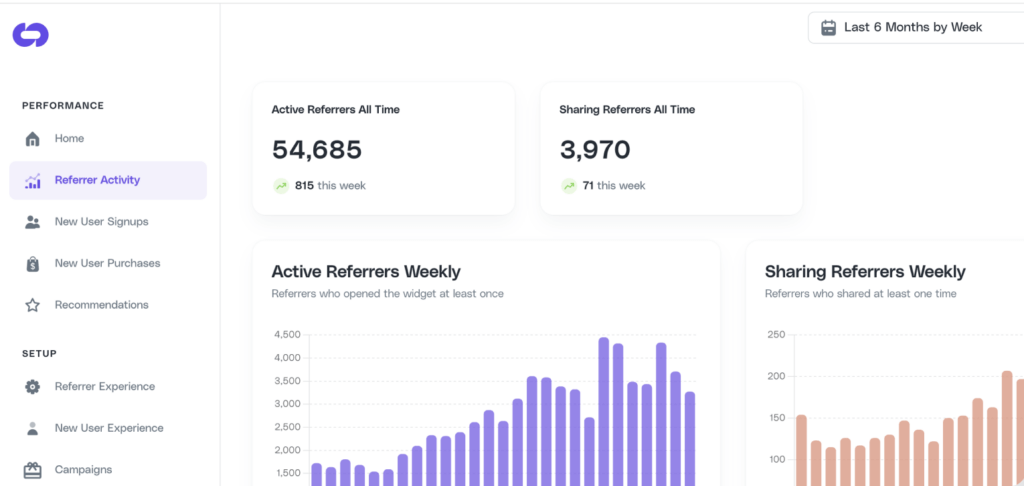Select Referrer Activity in sidebar
1024x486 pixels.
pos(108,180)
